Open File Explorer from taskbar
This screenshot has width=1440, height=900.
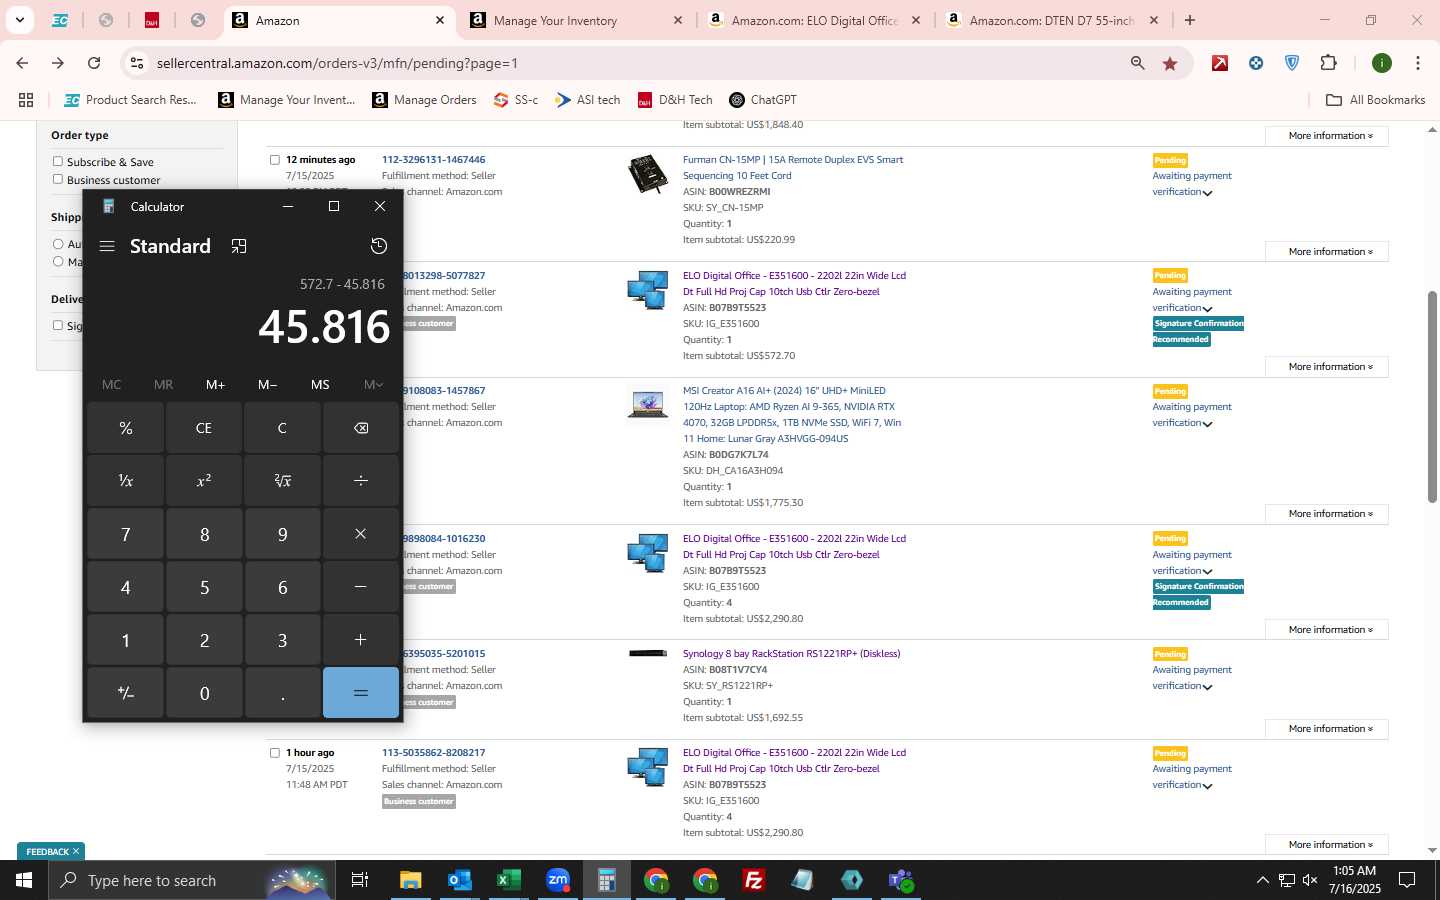(x=410, y=880)
